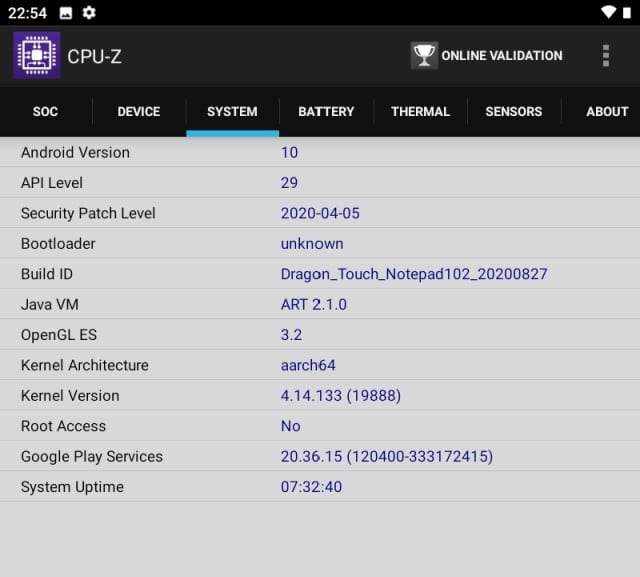Tap the trophy icon for validation
The image size is (640, 577).
click(424, 55)
